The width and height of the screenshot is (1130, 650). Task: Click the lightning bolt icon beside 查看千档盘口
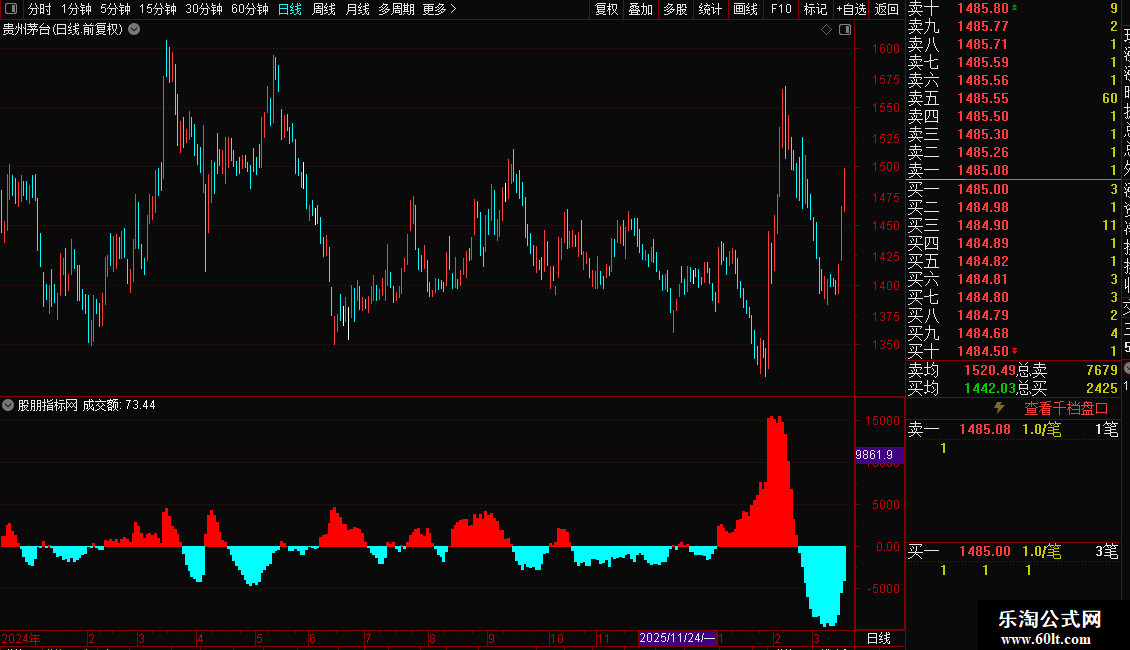(x=1000, y=408)
